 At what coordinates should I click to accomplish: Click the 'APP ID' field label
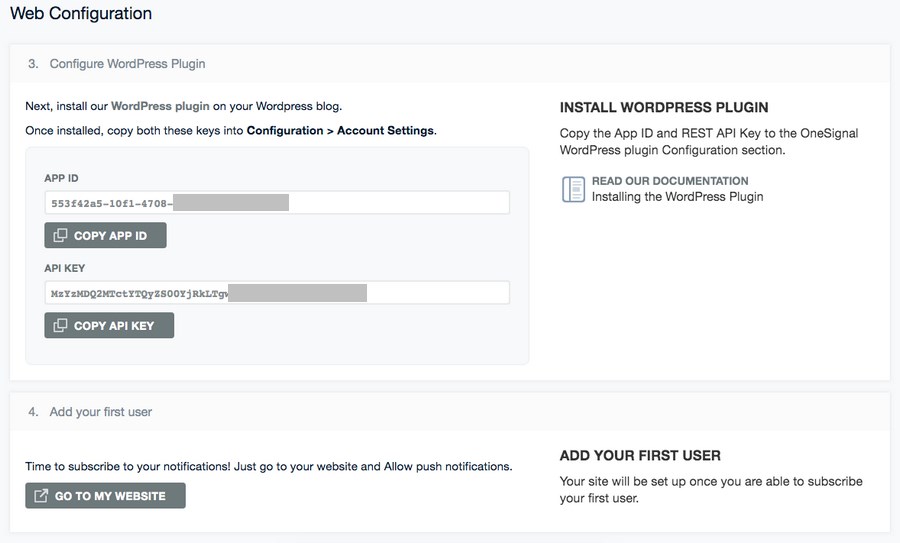pos(61,178)
